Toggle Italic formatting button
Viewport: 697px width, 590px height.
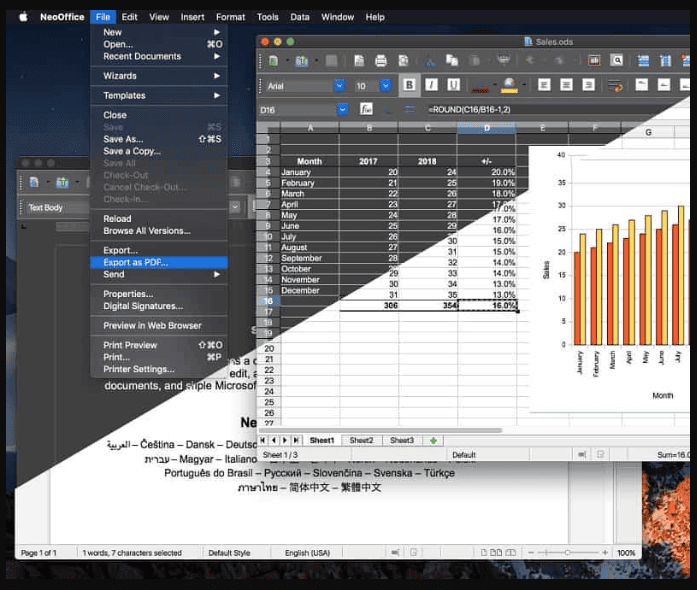[x=431, y=84]
